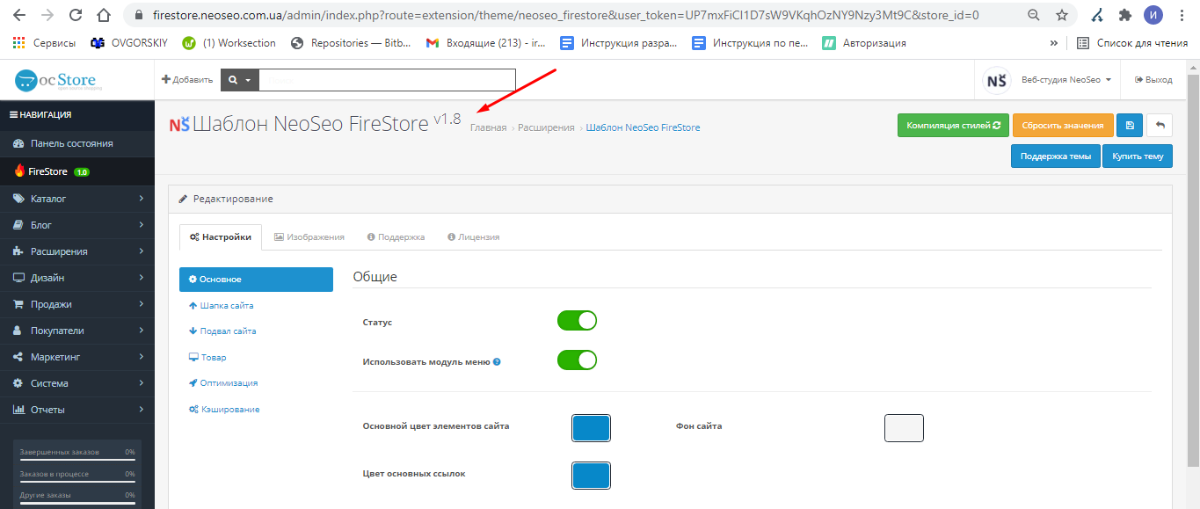Screen dimensions: 1200x509
Task: Expand the Блог menu
Action: coord(77,225)
